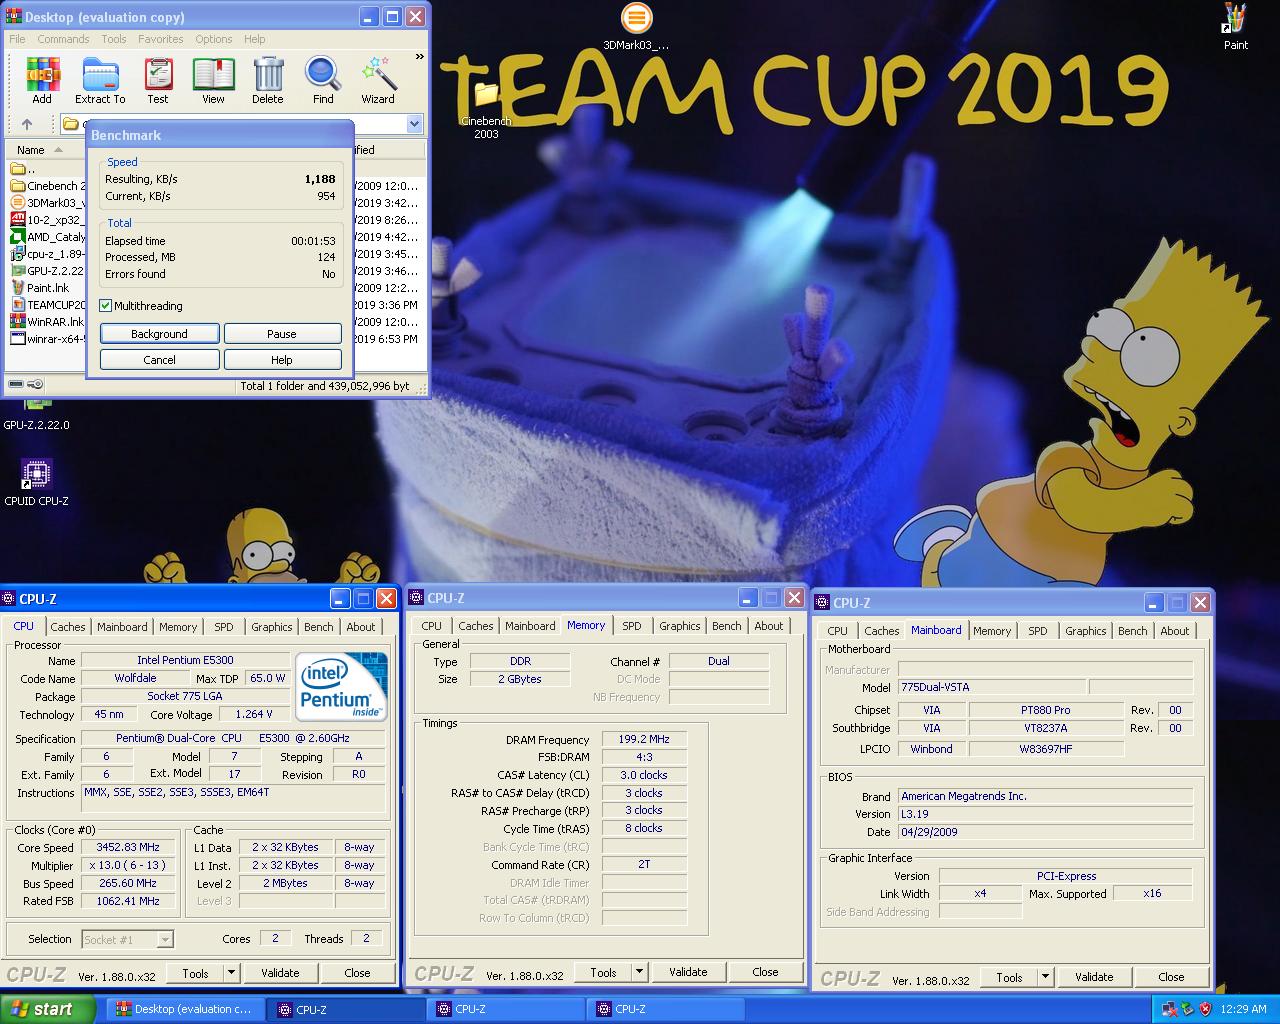Switch to Memory tab in right CPU-Z
1280x1024 pixels.
click(x=992, y=631)
